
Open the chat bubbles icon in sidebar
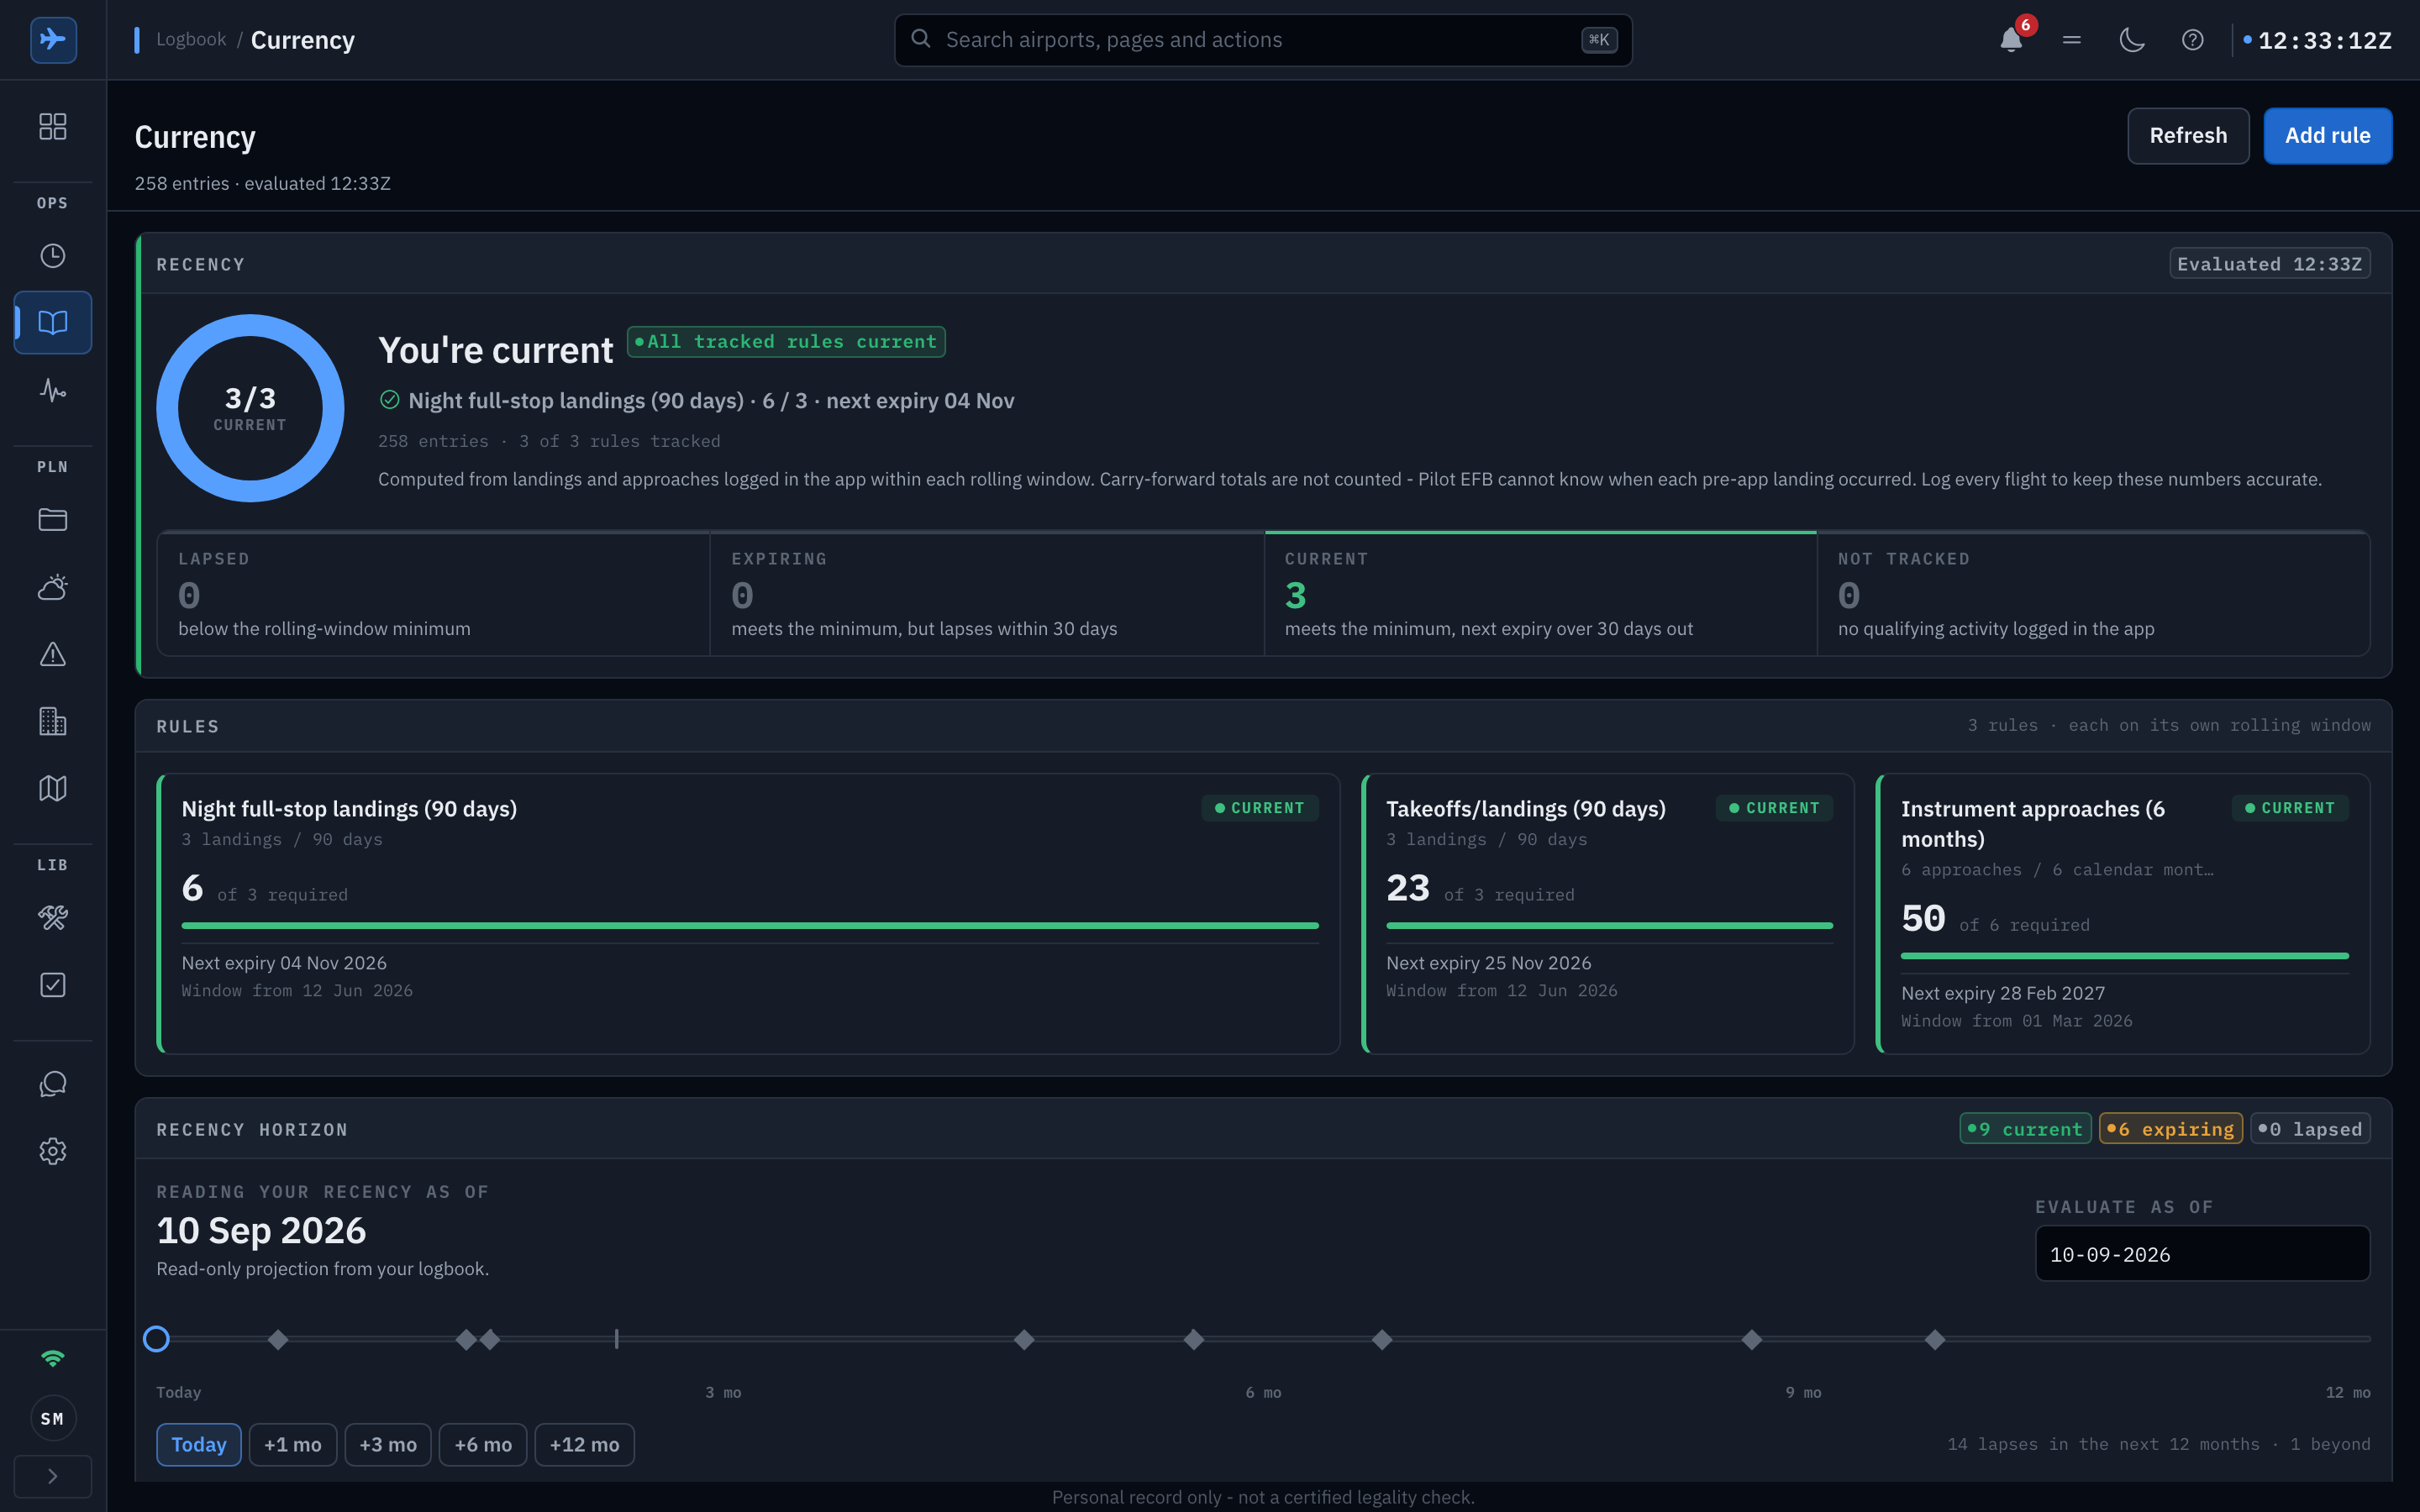tap(53, 1084)
